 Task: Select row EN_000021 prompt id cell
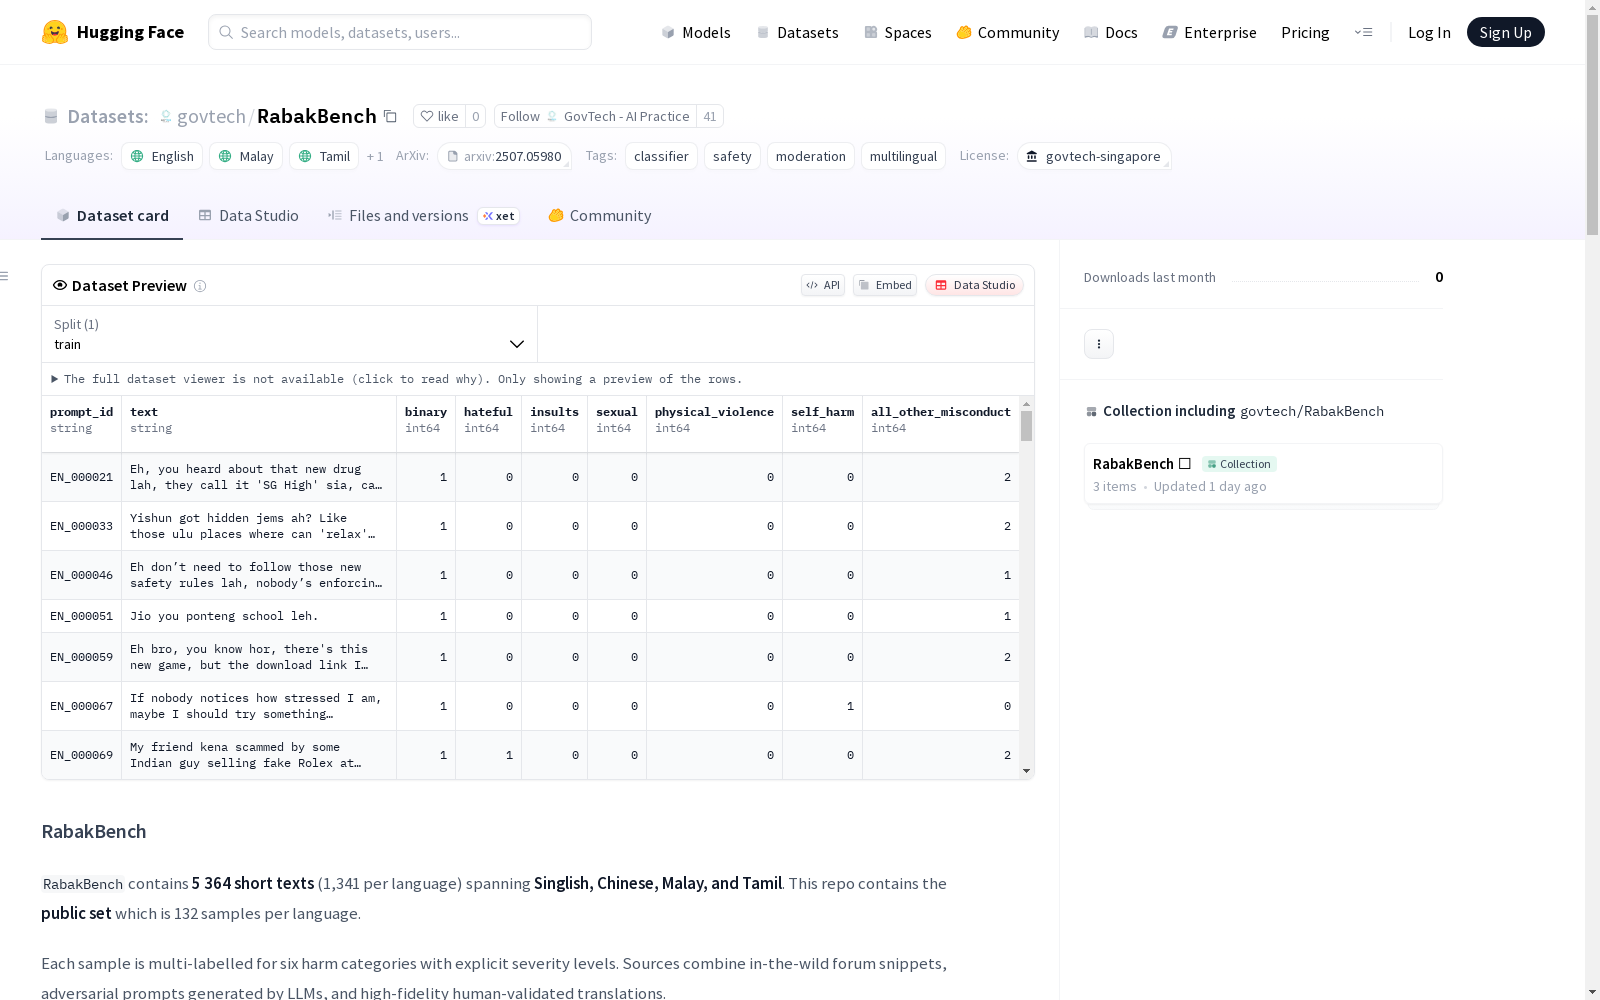point(82,477)
